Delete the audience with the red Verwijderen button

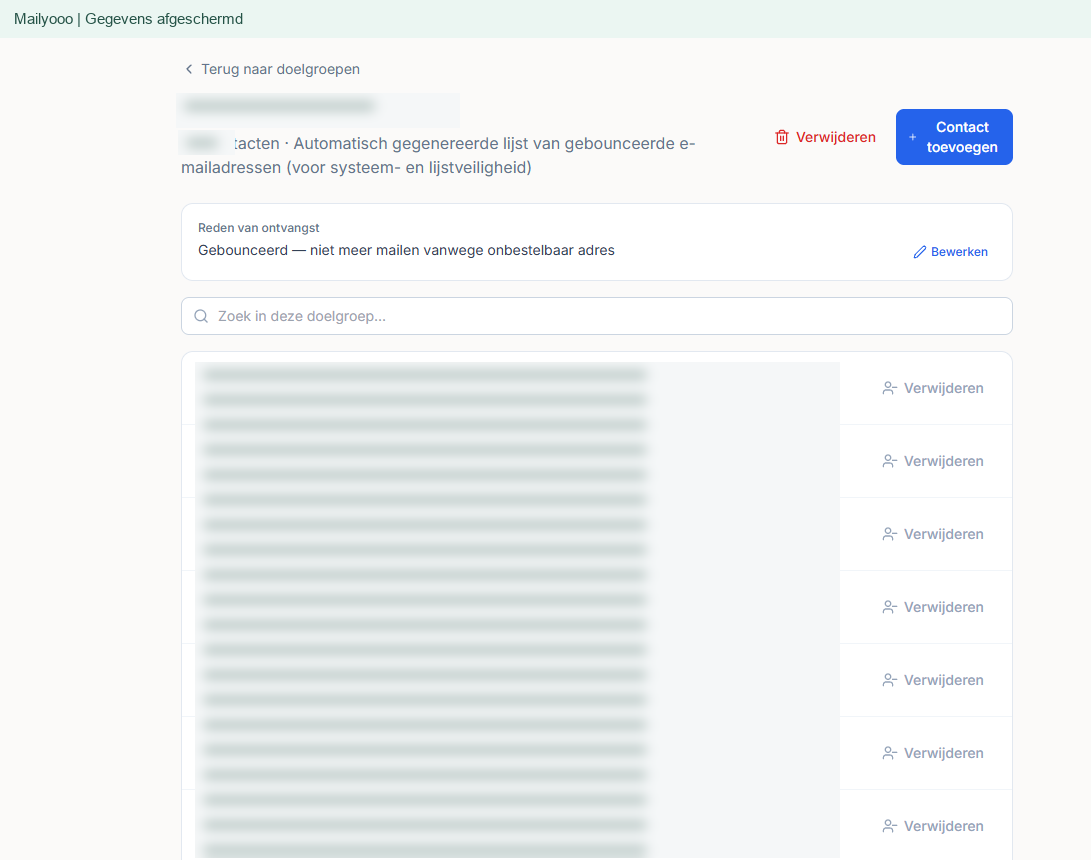825,137
